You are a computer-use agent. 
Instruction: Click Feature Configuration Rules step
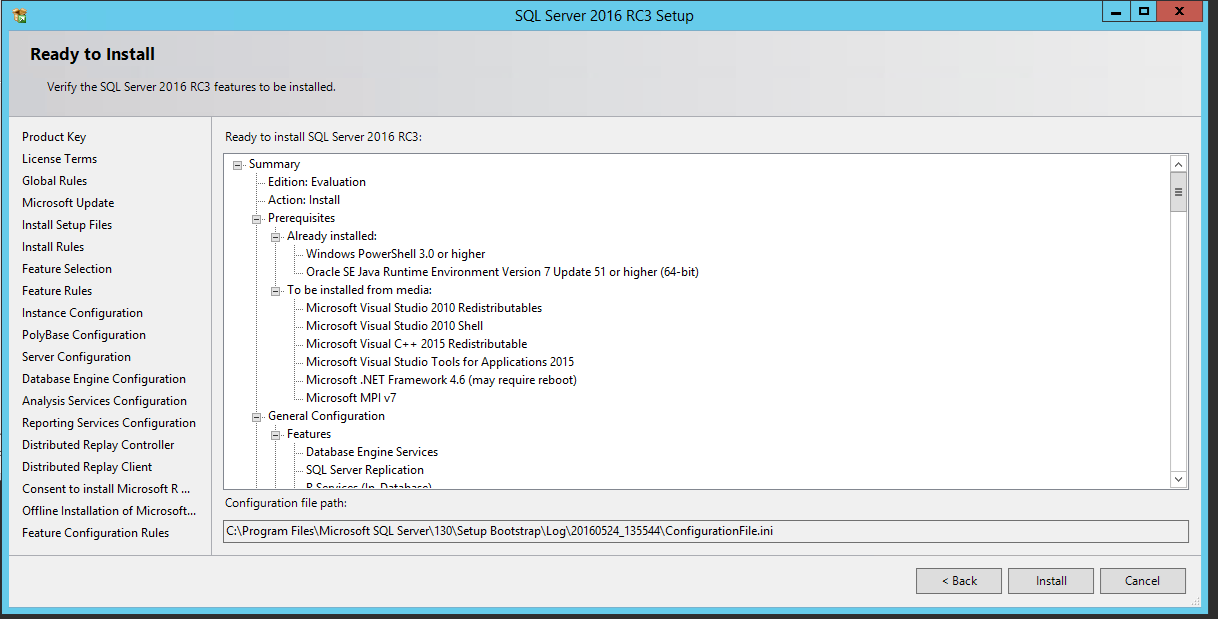96,533
